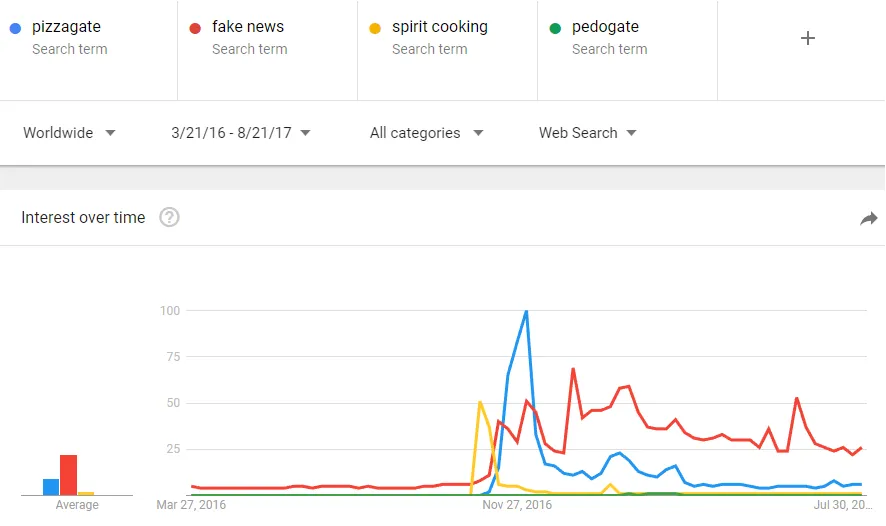
Task: Click the red average bar
Action: [68, 475]
